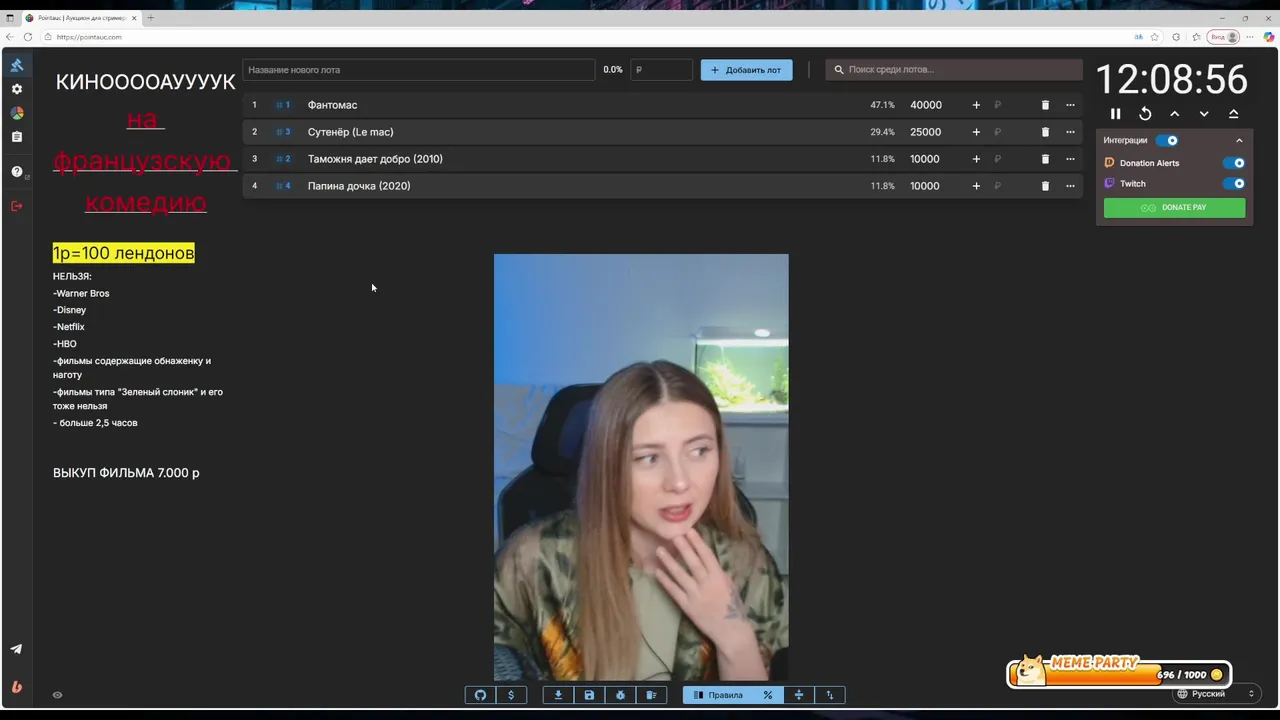Open browser menu three dots

[1250, 37]
